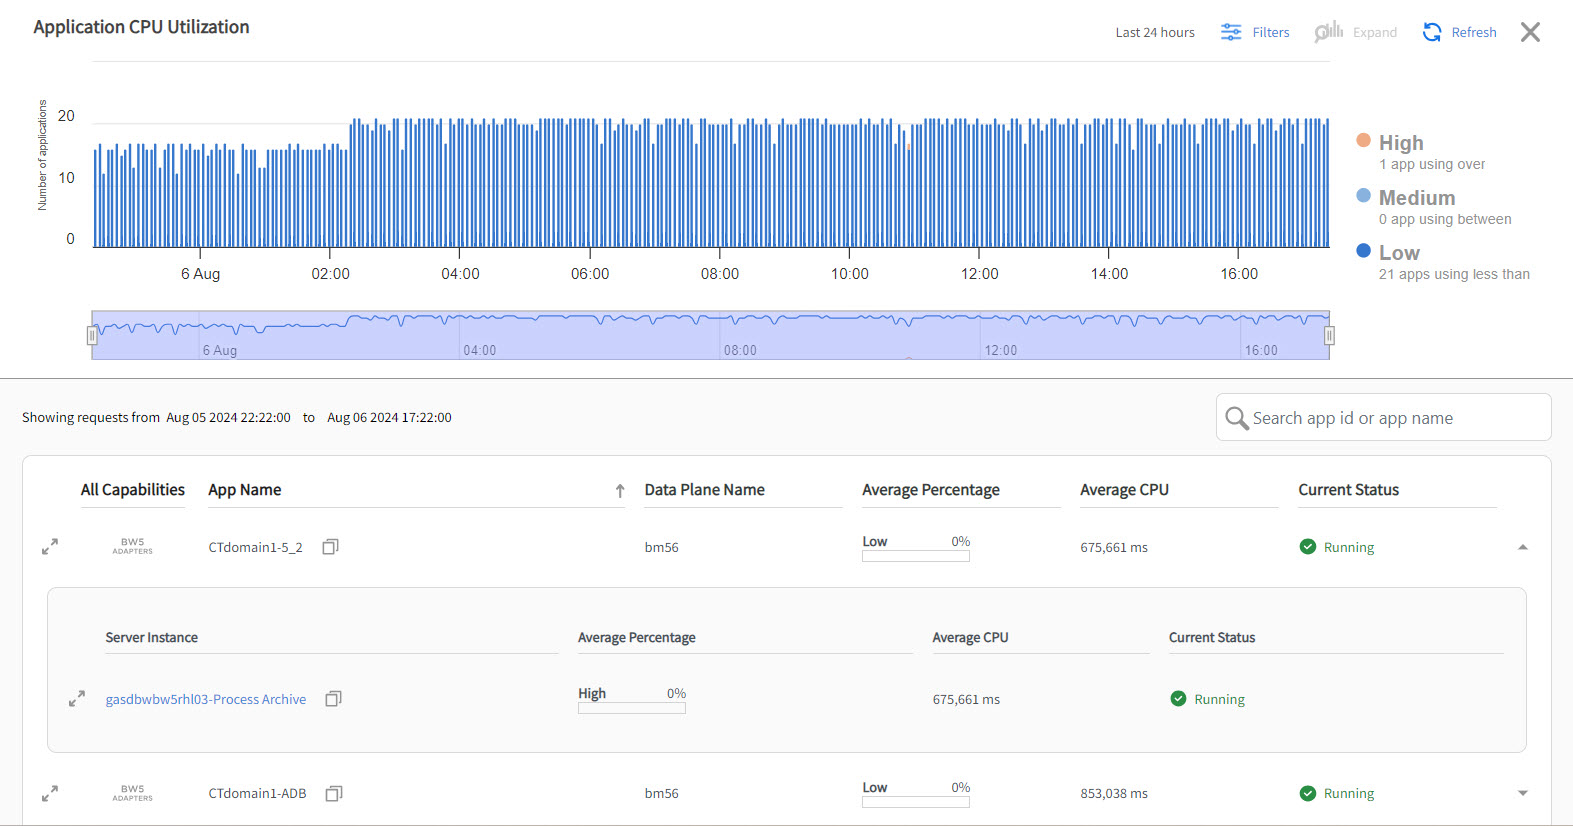The width and height of the screenshot is (1573, 826).
Task: Toggle the Low series in chart legend
Action: click(1398, 253)
